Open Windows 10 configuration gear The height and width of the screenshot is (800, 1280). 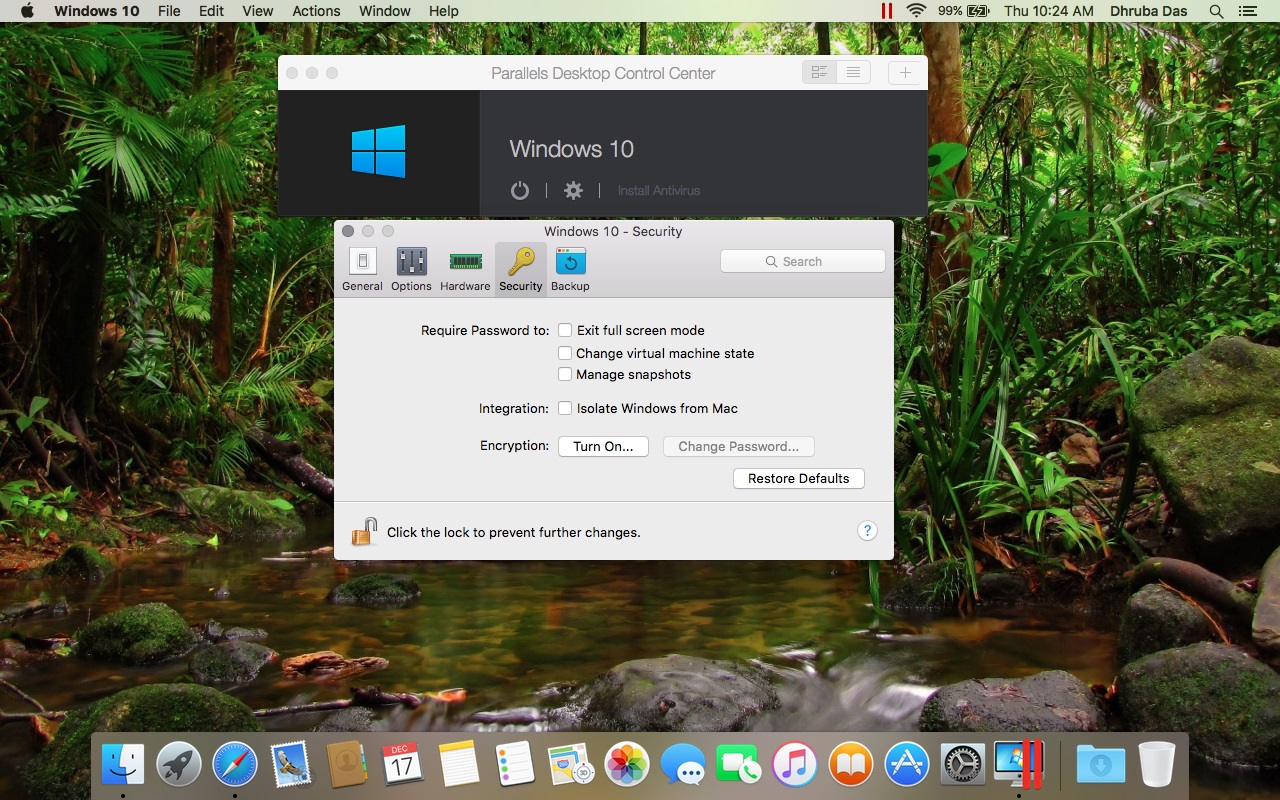click(573, 190)
